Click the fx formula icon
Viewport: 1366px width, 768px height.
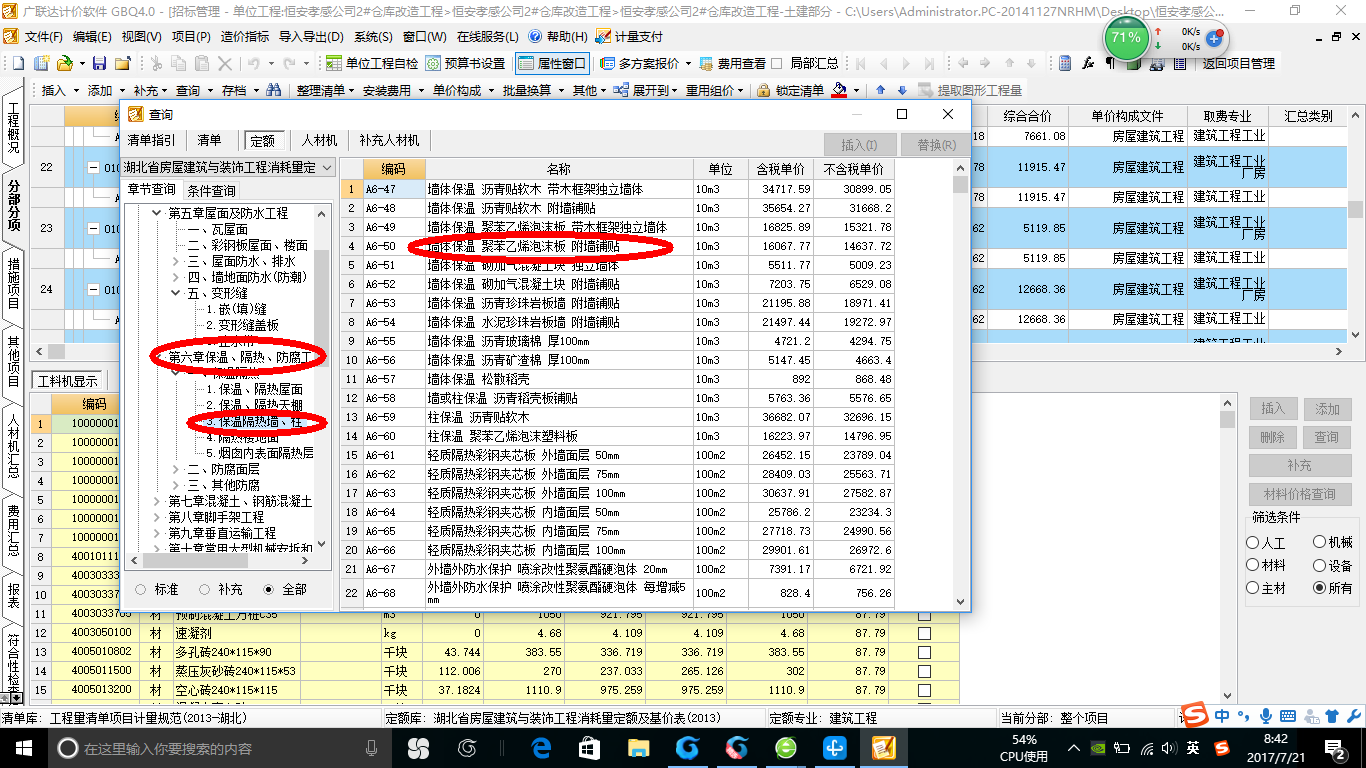tap(1089, 63)
